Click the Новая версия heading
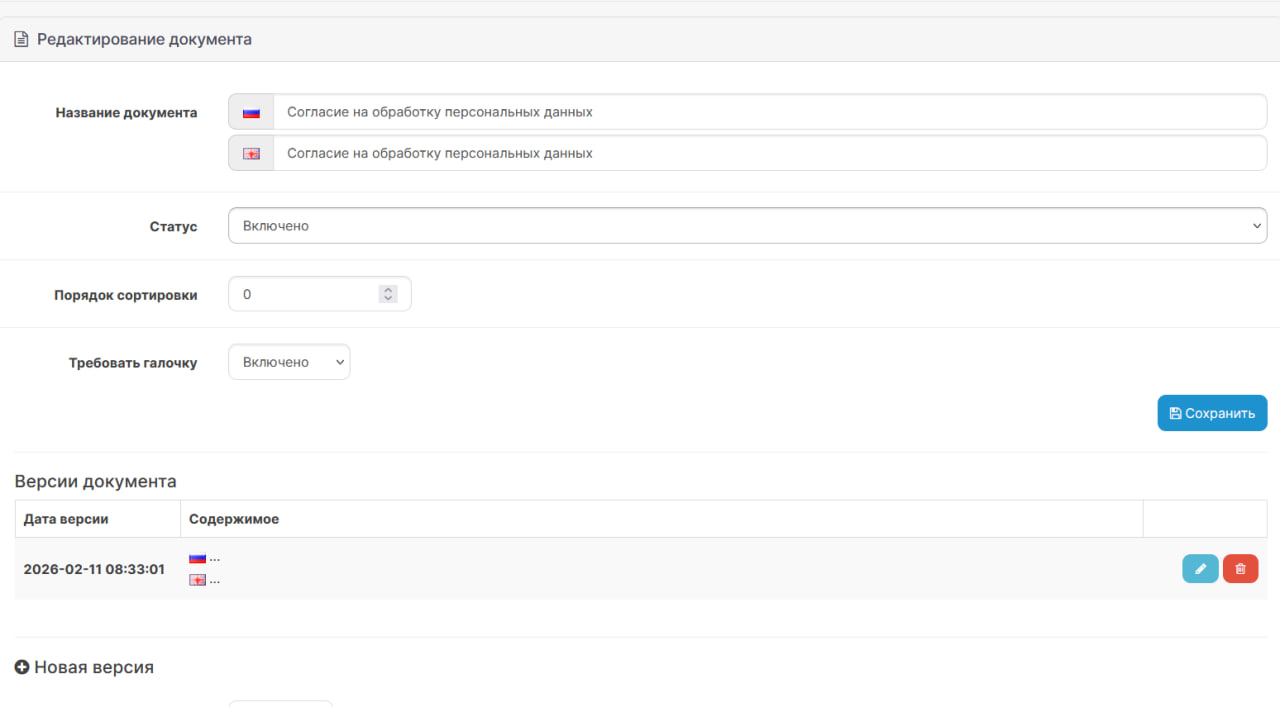 [x=94, y=667]
